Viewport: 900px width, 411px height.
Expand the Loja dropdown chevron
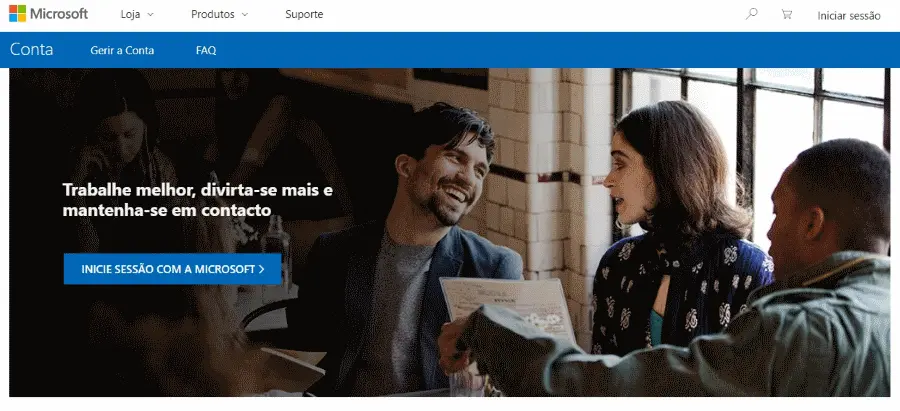pos(151,15)
